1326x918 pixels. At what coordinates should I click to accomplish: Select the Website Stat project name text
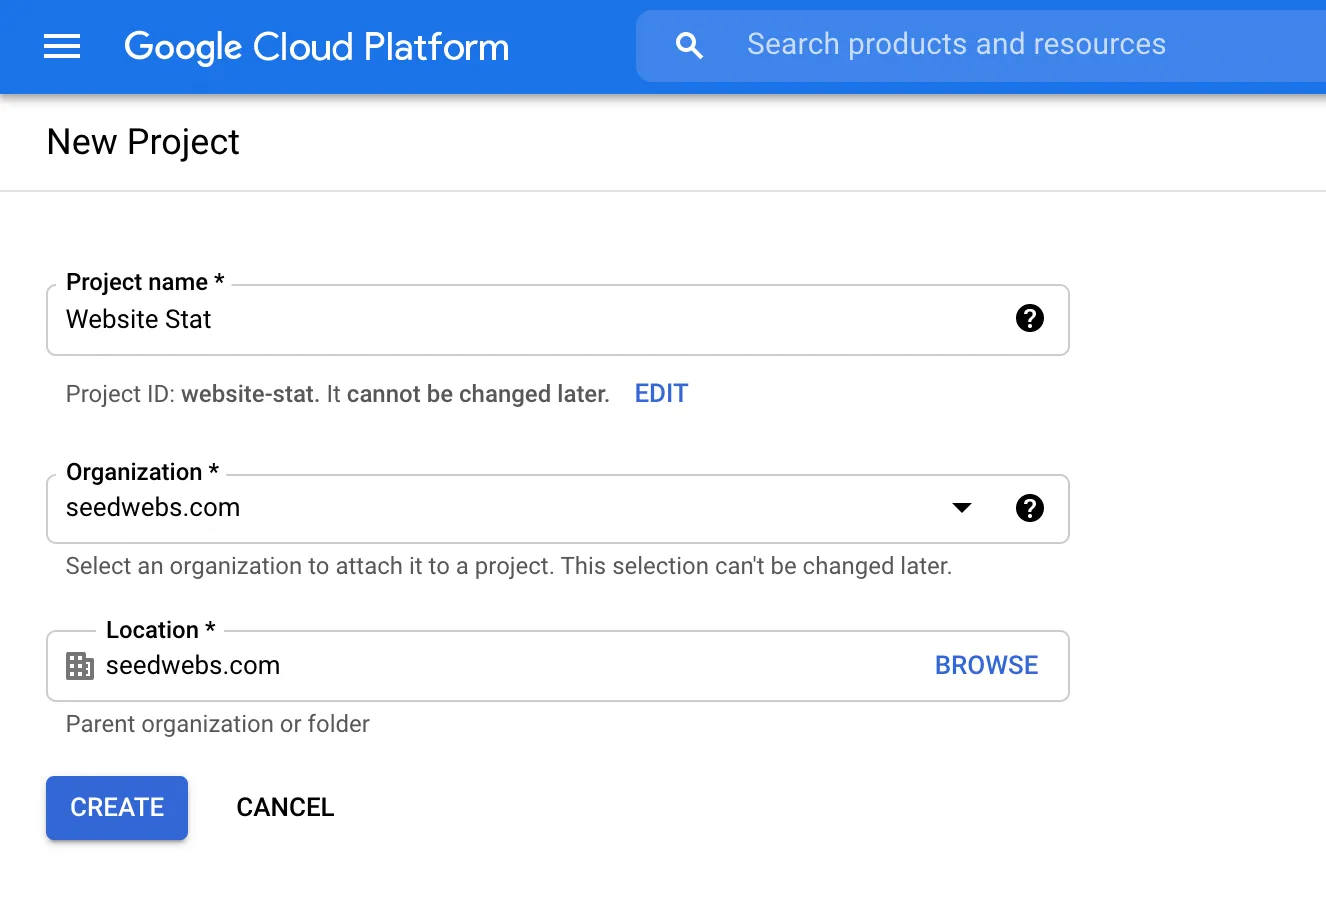tap(138, 320)
